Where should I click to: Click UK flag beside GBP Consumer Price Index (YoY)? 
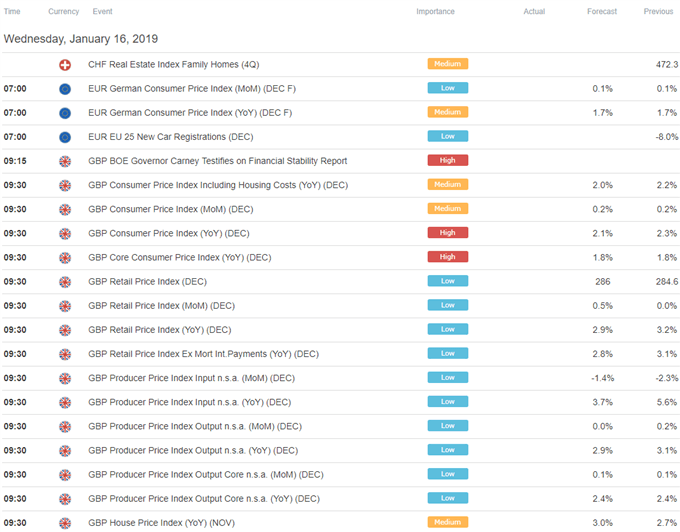coord(65,234)
